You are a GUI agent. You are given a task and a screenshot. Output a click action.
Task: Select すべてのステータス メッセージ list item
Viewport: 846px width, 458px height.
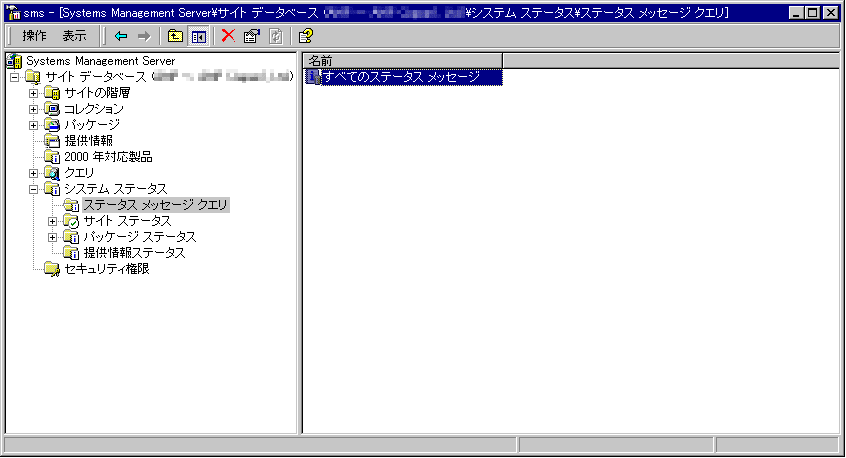point(411,77)
